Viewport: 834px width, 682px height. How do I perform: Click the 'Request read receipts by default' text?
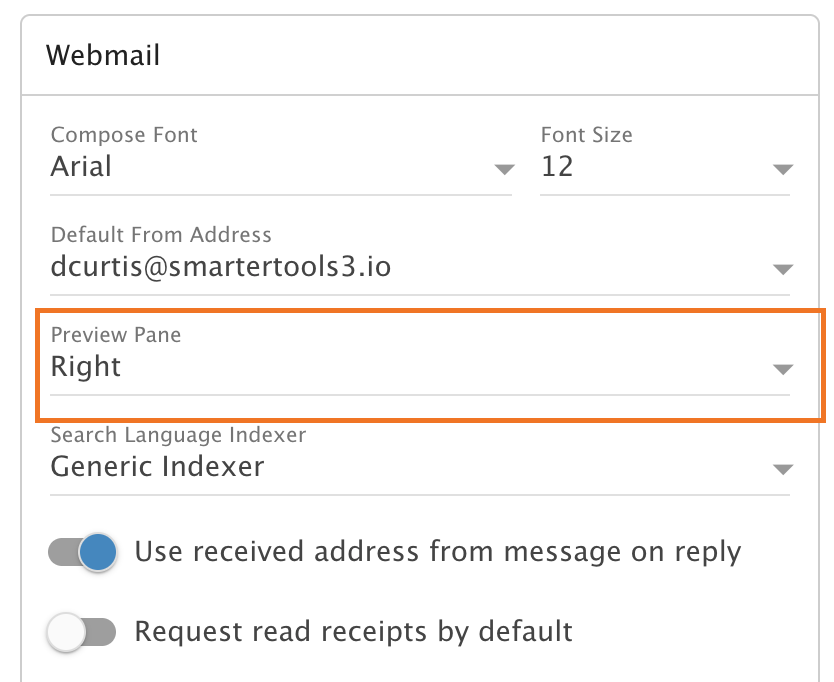353,632
